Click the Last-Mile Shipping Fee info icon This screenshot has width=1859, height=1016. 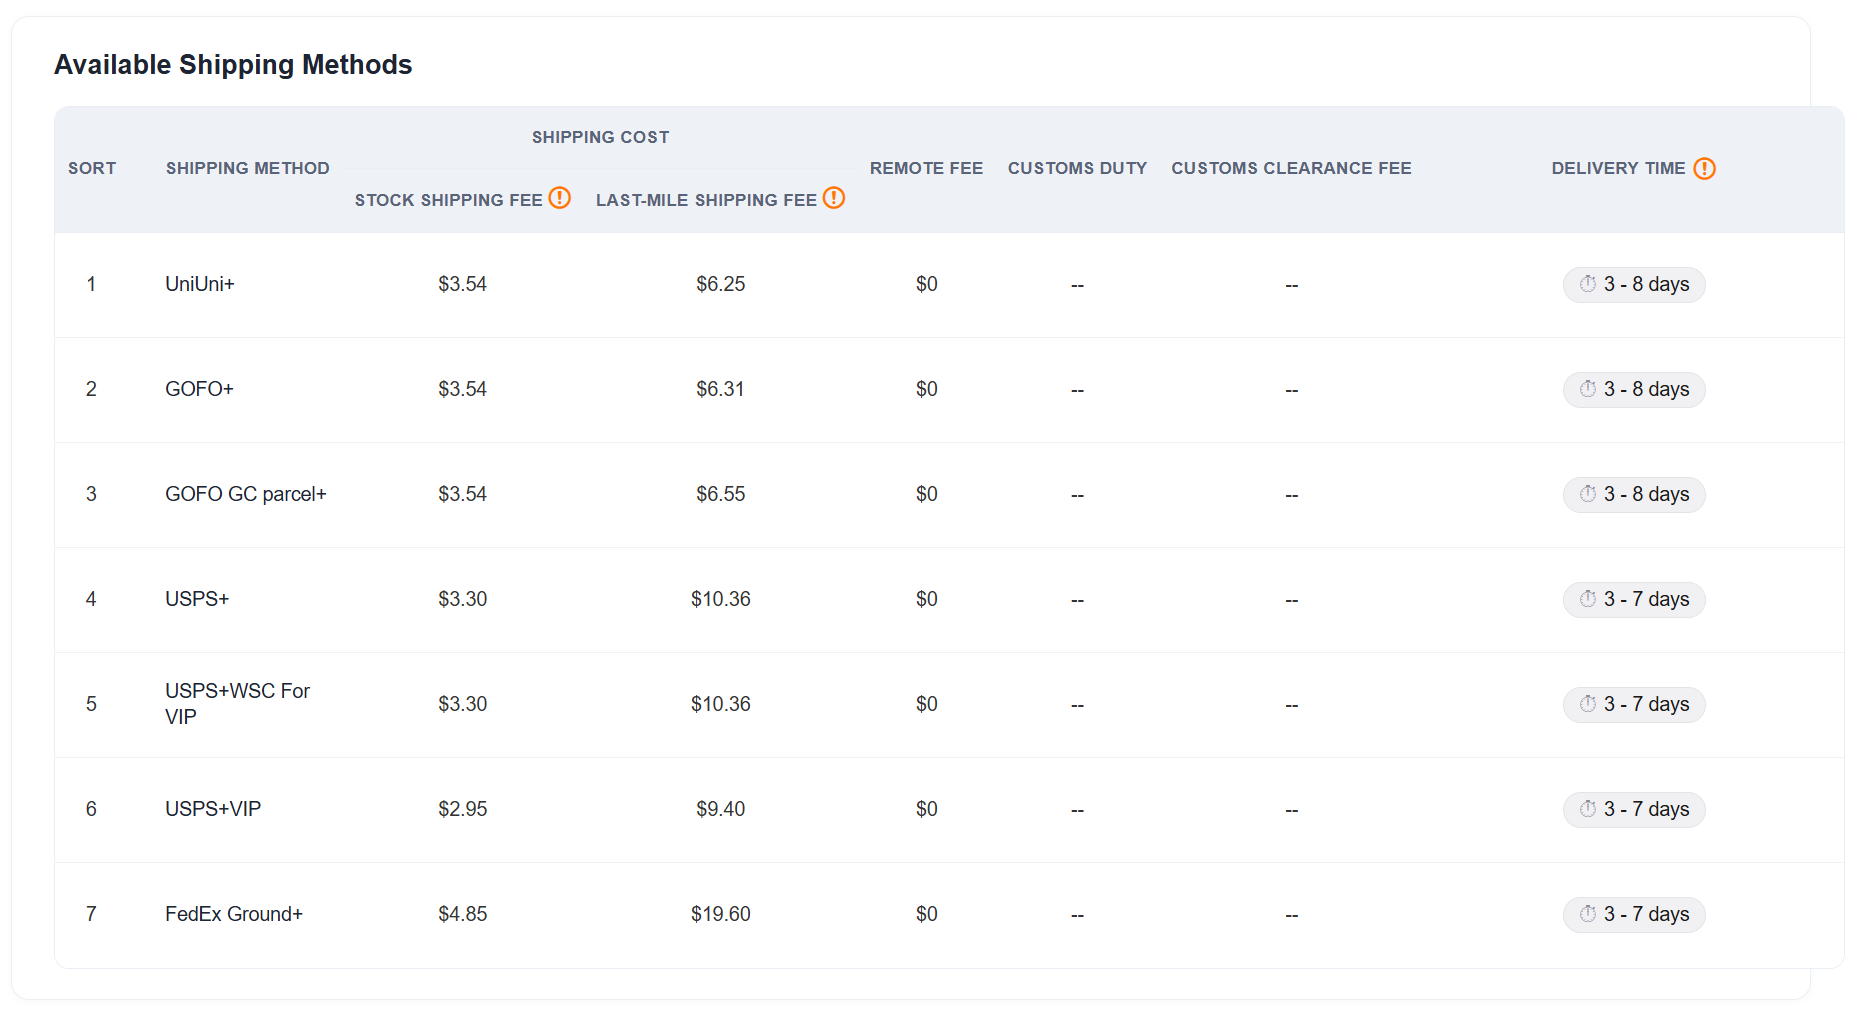(834, 198)
